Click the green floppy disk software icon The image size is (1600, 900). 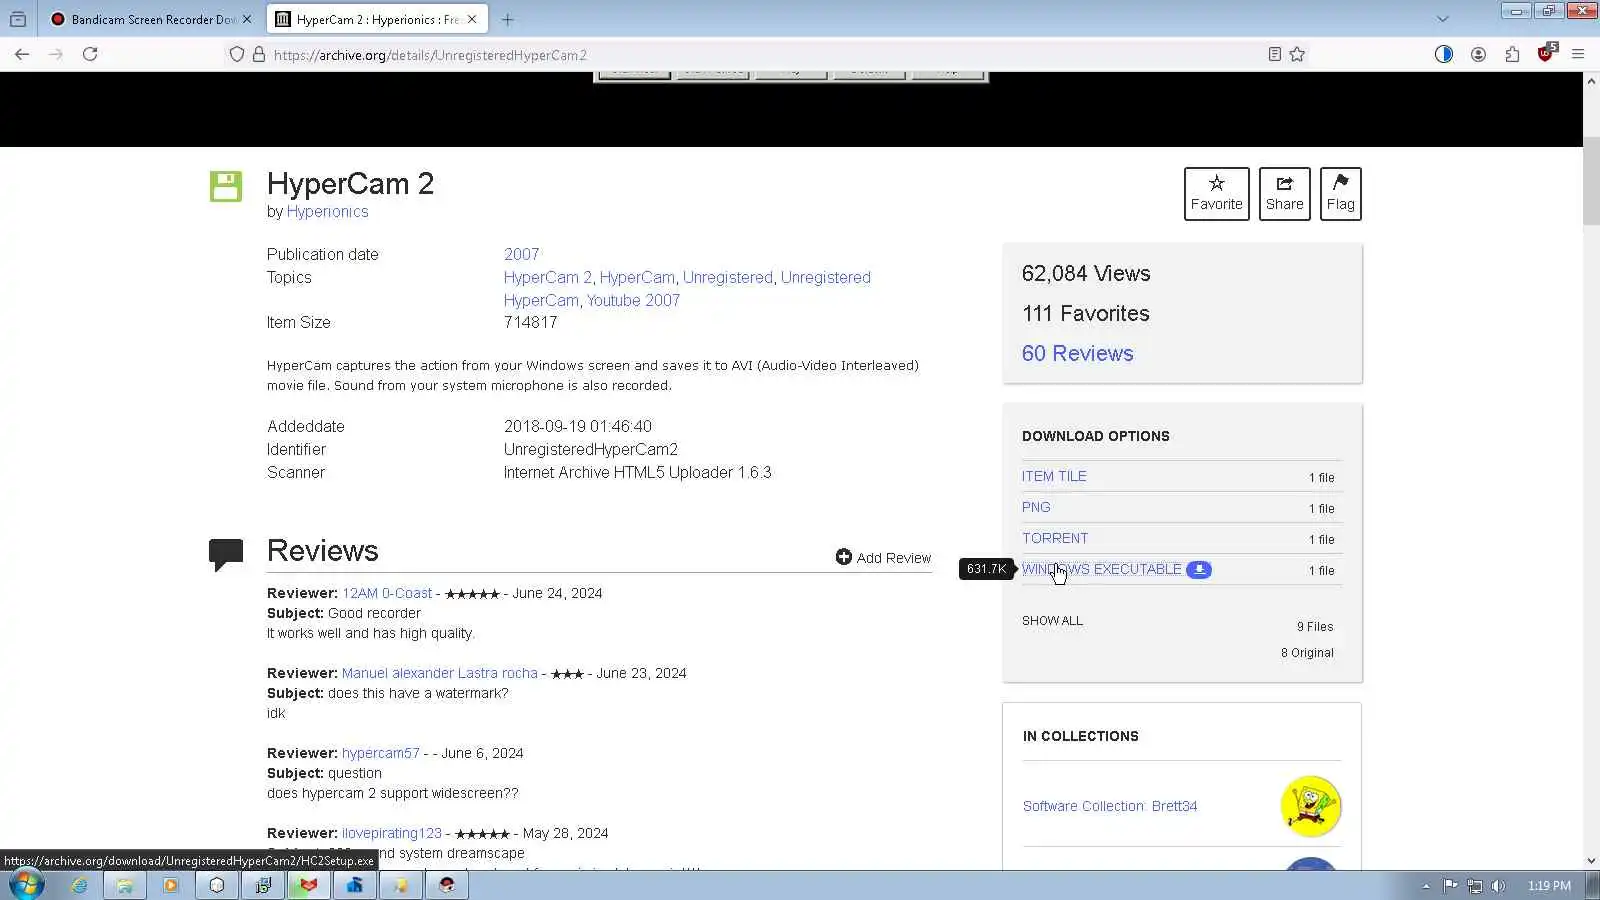click(x=226, y=186)
